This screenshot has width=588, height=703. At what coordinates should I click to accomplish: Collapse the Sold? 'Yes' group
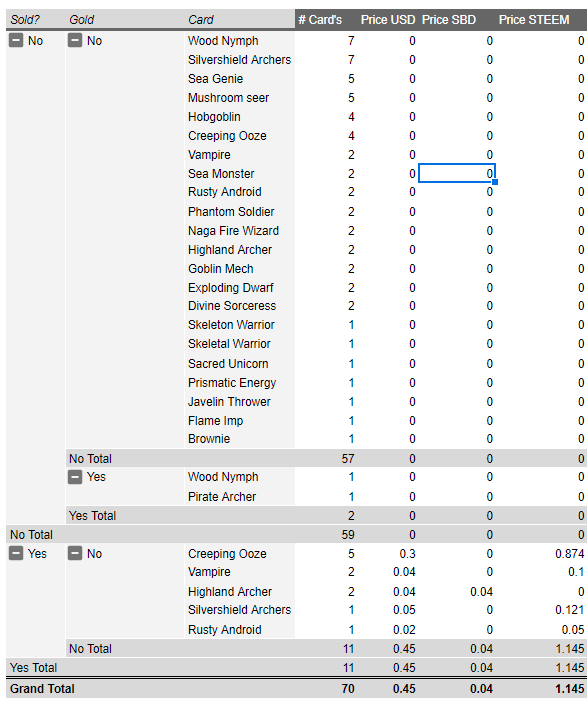[16, 554]
